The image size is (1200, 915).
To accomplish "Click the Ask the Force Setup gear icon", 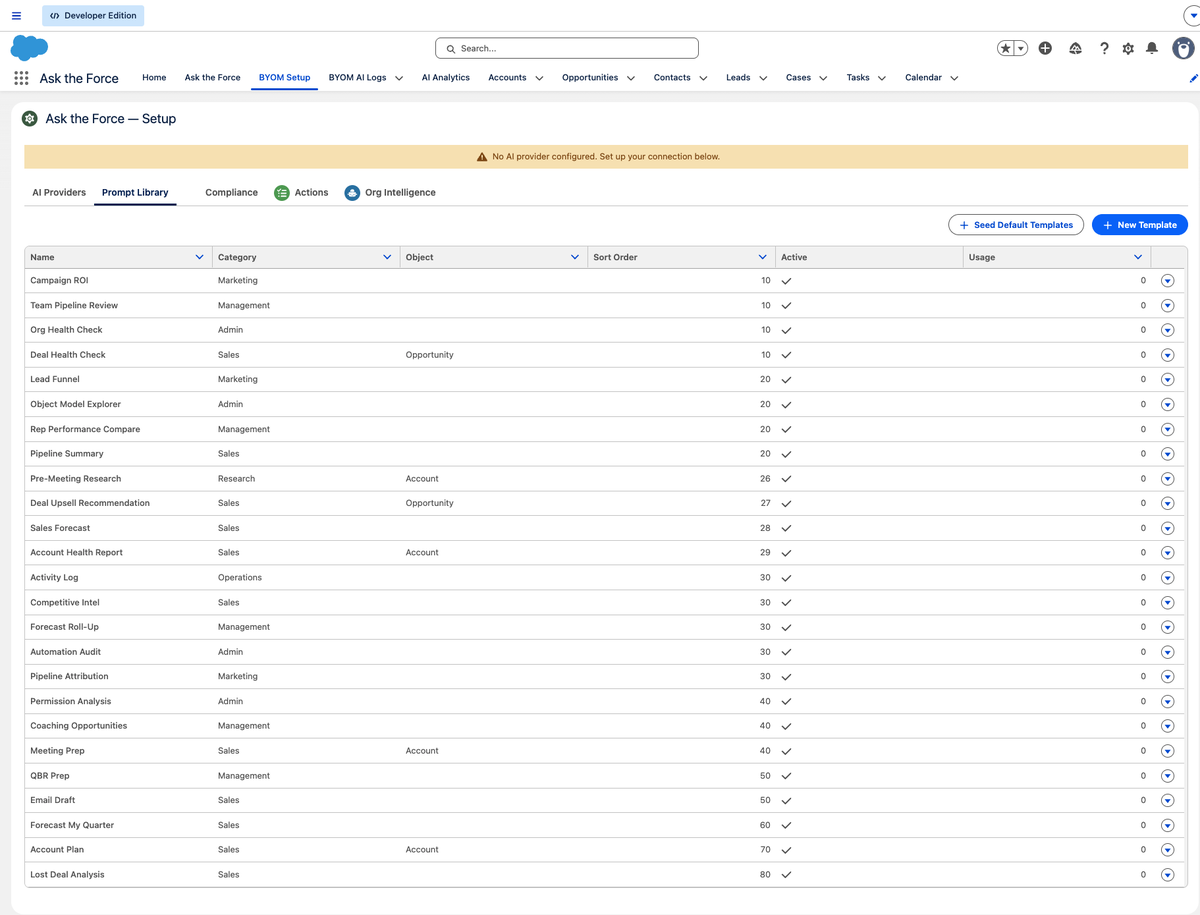I will 30,119.
